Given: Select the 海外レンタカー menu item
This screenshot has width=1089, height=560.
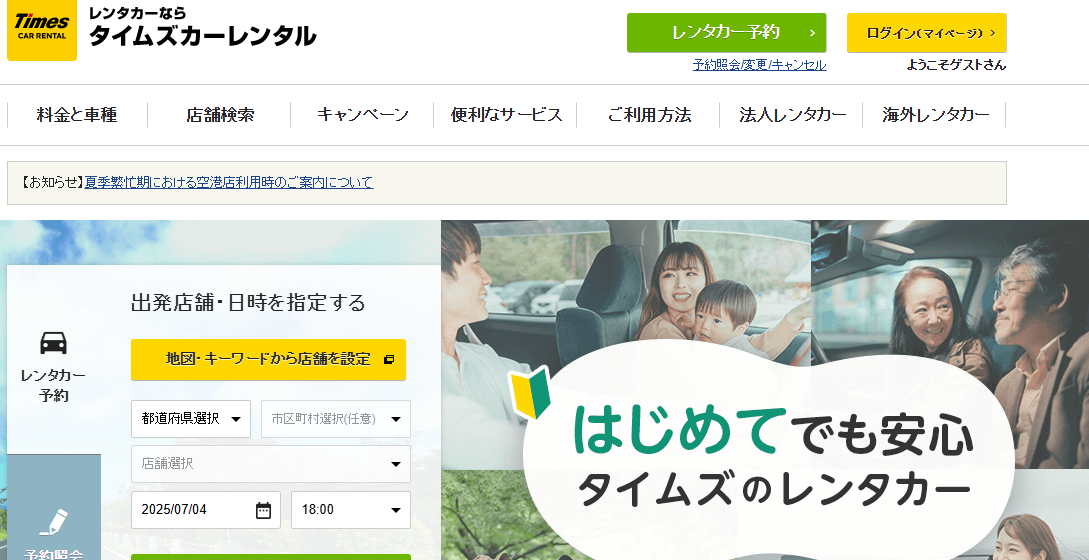Looking at the screenshot, I should tap(935, 115).
